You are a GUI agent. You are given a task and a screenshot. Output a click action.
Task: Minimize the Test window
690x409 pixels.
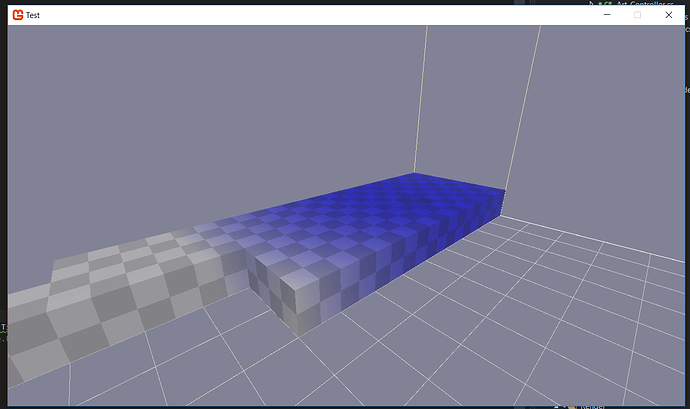click(x=607, y=15)
